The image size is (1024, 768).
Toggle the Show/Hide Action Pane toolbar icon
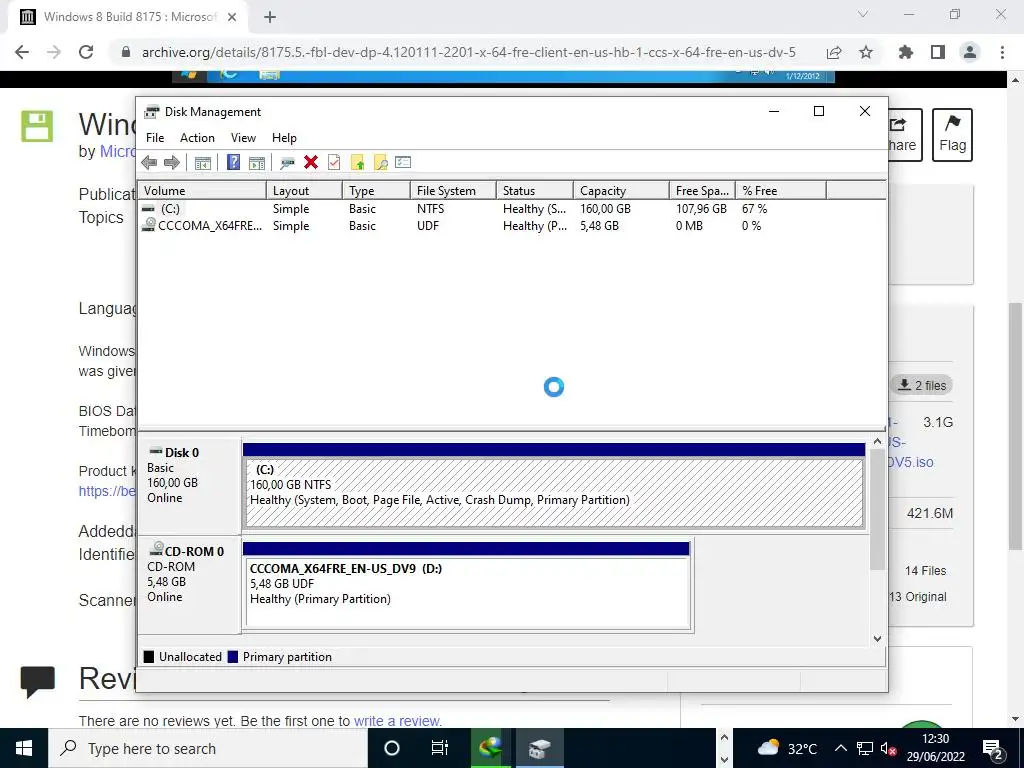pos(257,163)
